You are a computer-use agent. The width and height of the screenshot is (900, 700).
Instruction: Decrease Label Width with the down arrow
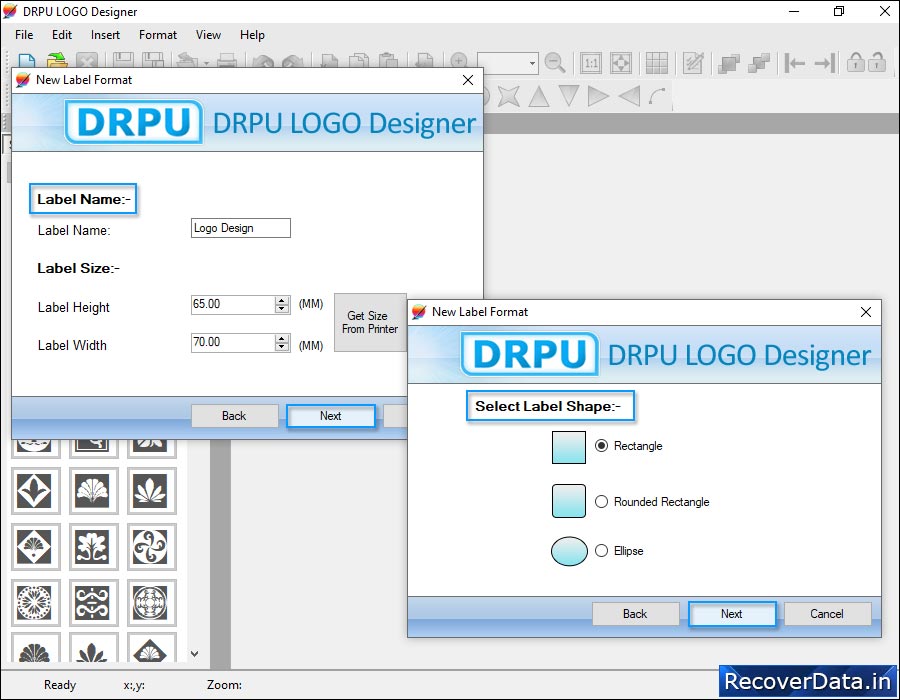pos(282,347)
